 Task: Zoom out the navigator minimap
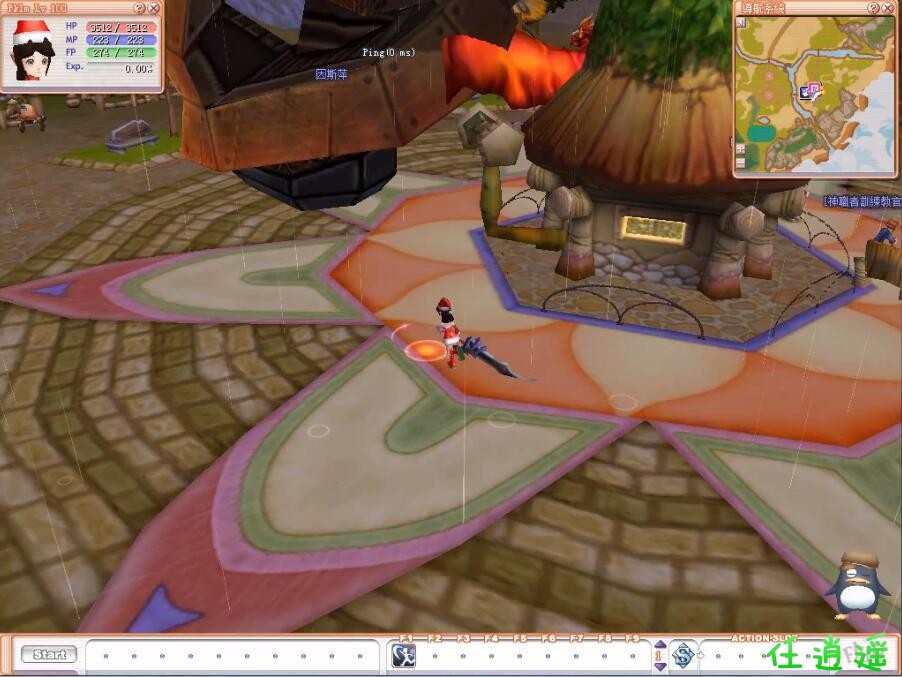point(740,163)
